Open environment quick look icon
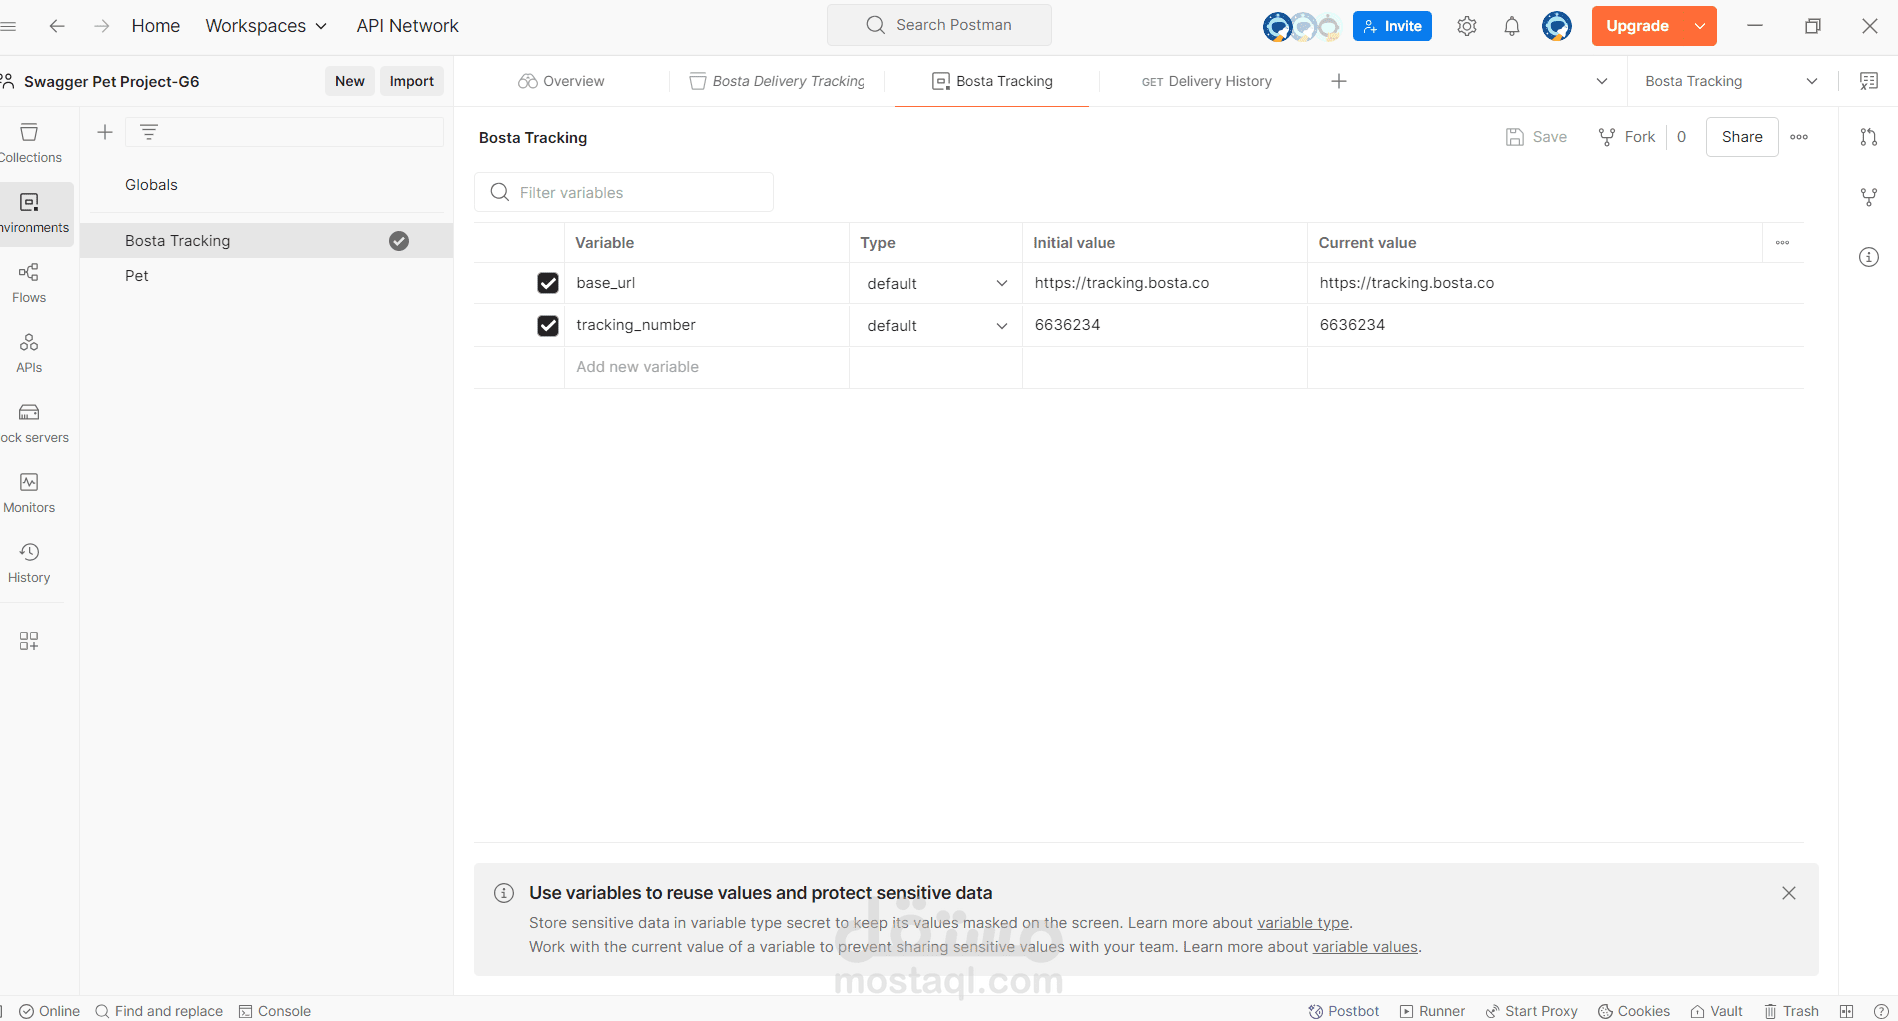This screenshot has height=1021, width=1898. [1869, 81]
